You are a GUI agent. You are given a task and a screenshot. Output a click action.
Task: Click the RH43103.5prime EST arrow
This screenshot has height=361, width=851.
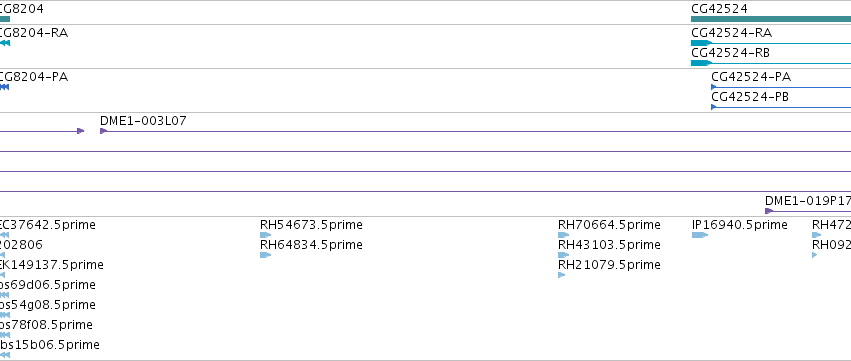click(x=563, y=255)
